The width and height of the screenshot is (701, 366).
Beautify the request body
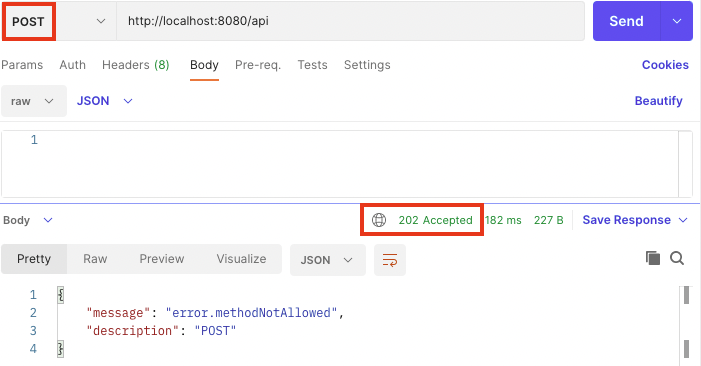[x=659, y=101]
